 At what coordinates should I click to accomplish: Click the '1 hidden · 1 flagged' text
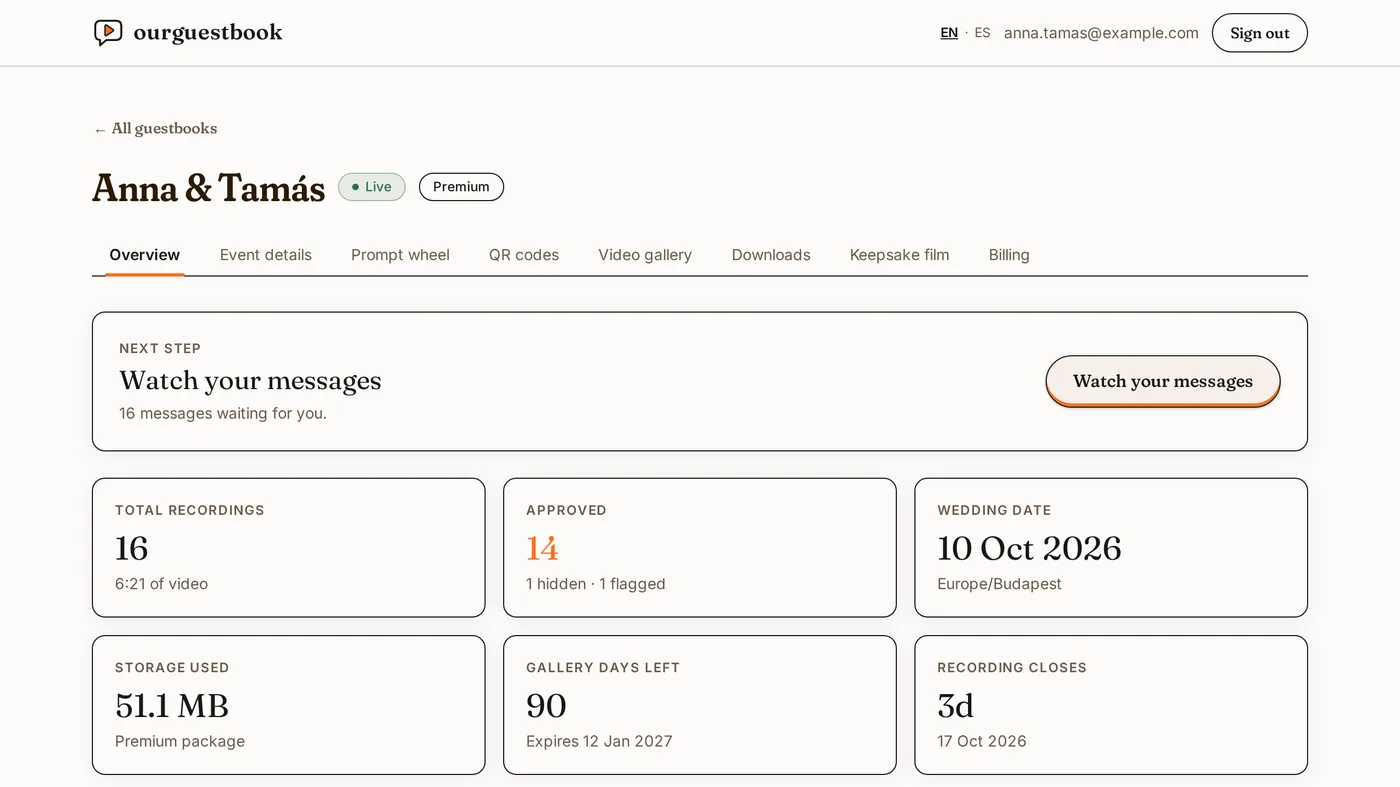coord(596,584)
